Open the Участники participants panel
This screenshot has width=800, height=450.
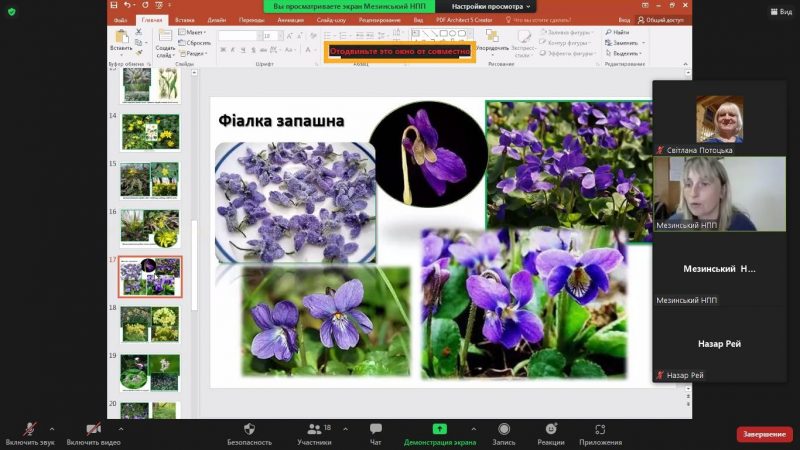click(x=313, y=429)
